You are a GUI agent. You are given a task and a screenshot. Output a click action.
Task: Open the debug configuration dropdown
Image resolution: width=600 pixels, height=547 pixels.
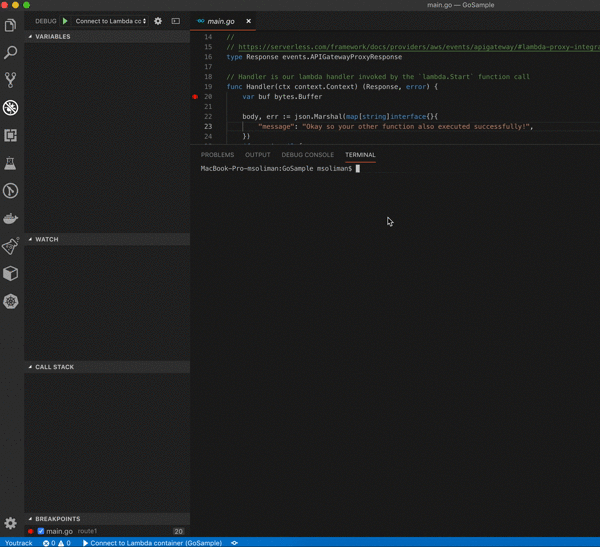pyautogui.click(x=111, y=21)
